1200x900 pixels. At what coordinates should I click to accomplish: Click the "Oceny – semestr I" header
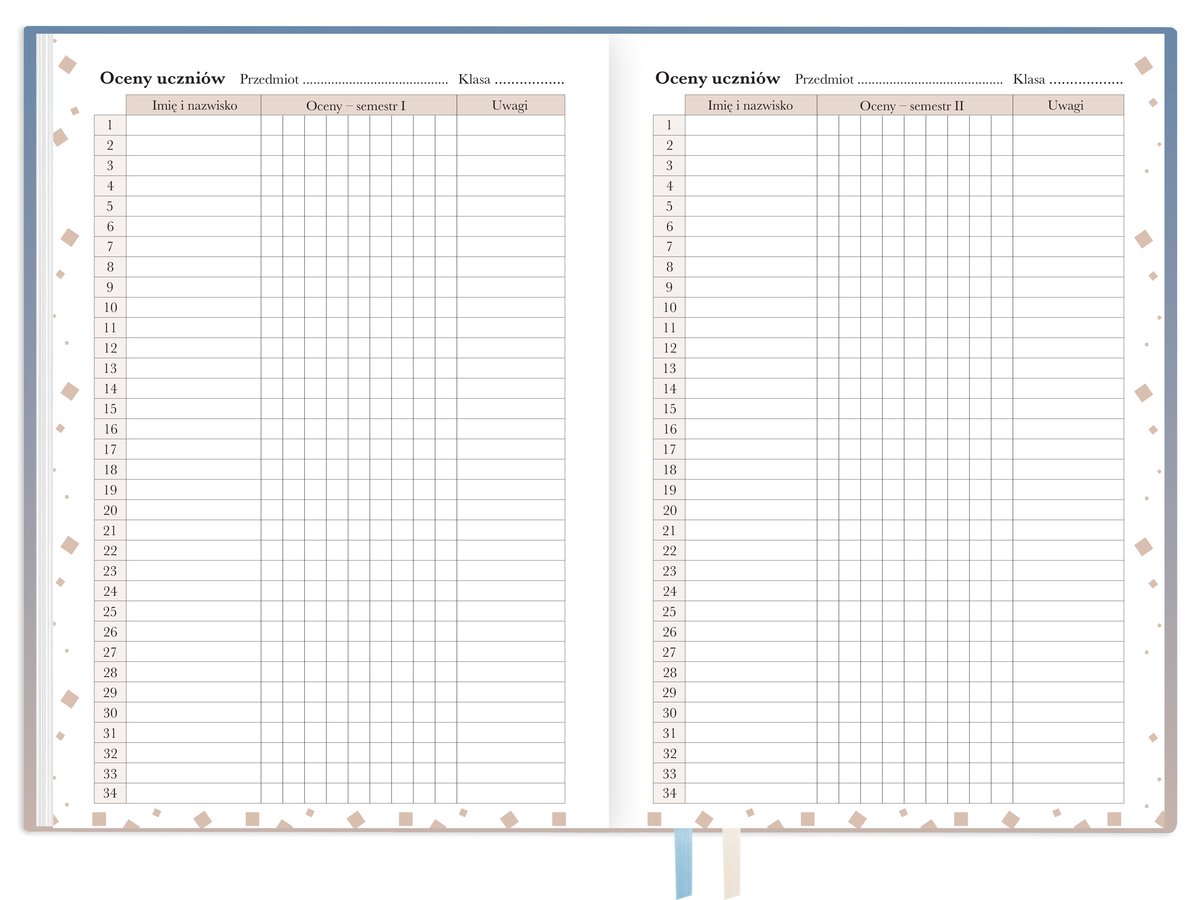pyautogui.click(x=358, y=105)
